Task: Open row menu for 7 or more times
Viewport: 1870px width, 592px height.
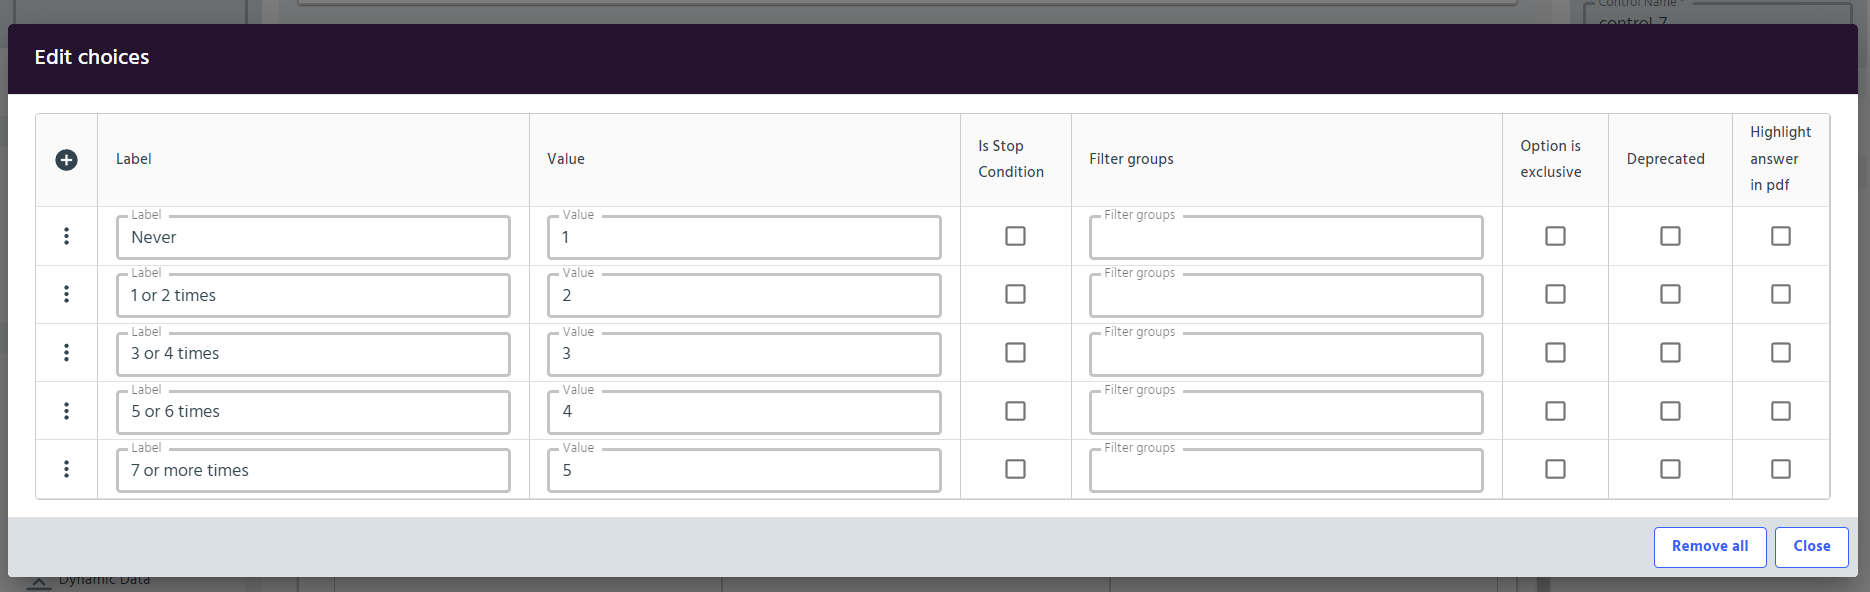Action: [x=66, y=469]
